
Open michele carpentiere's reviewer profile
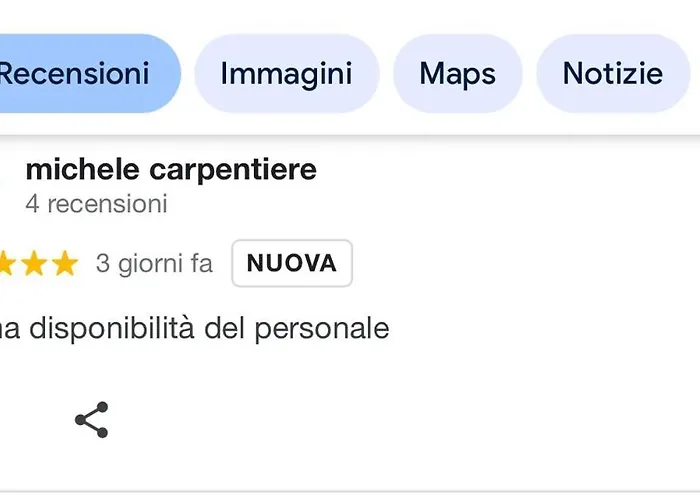[171, 170]
